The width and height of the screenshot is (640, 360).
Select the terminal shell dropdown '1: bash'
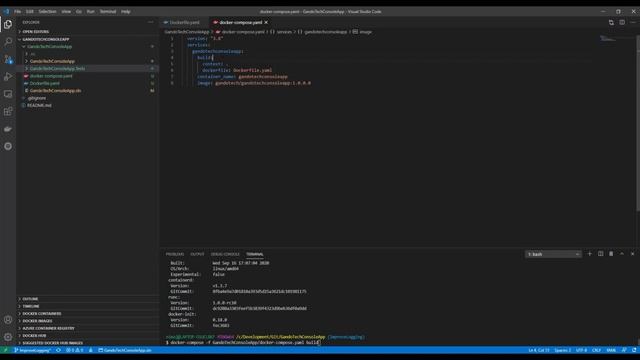(553, 254)
